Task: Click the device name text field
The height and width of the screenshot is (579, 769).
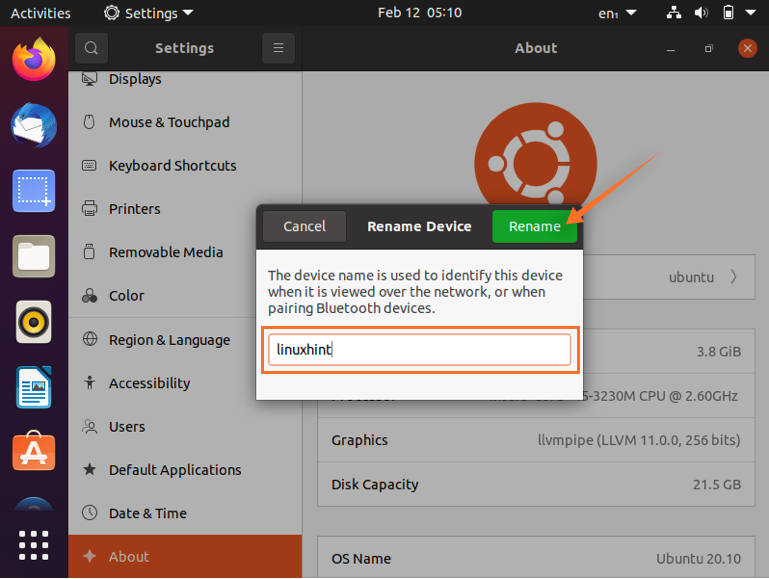Action: point(419,350)
